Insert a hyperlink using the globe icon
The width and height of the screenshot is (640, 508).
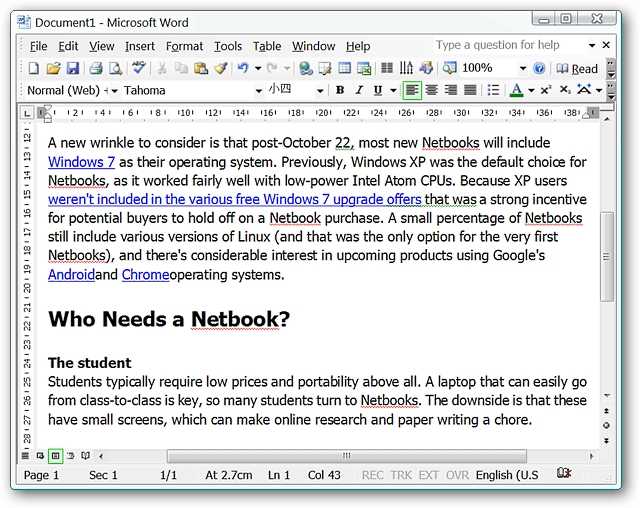[306, 68]
